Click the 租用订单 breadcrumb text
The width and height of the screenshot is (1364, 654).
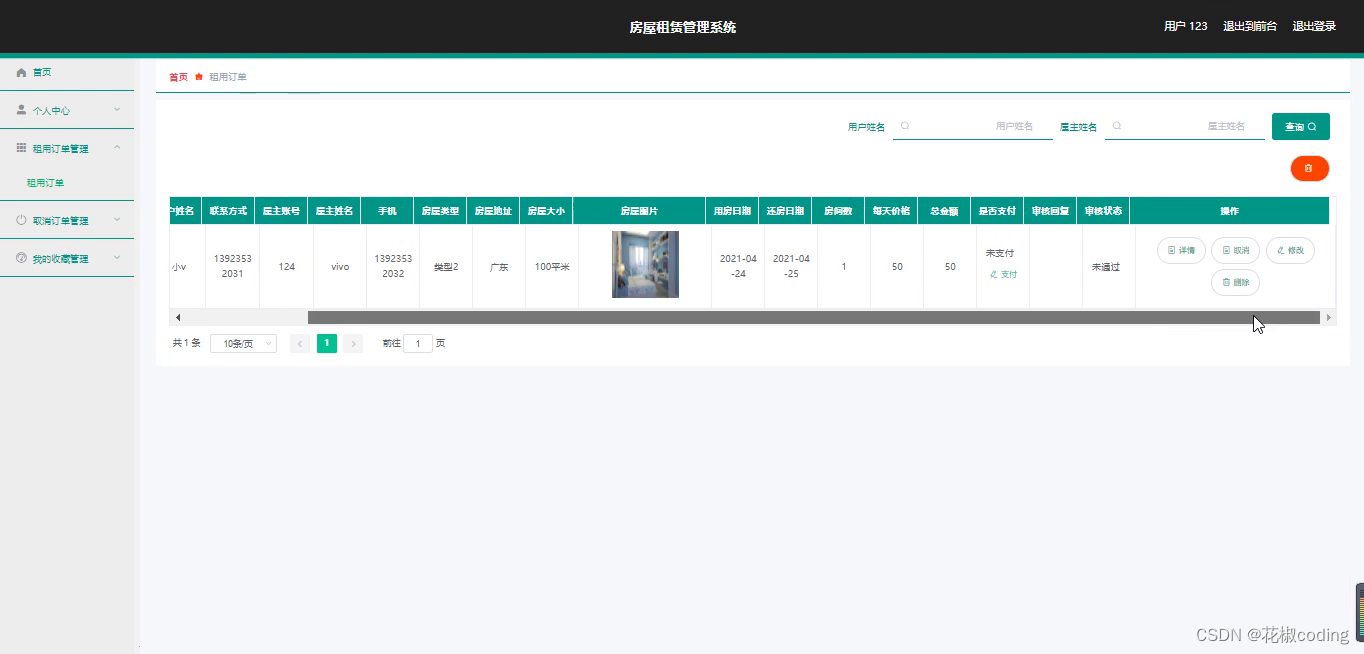point(228,77)
